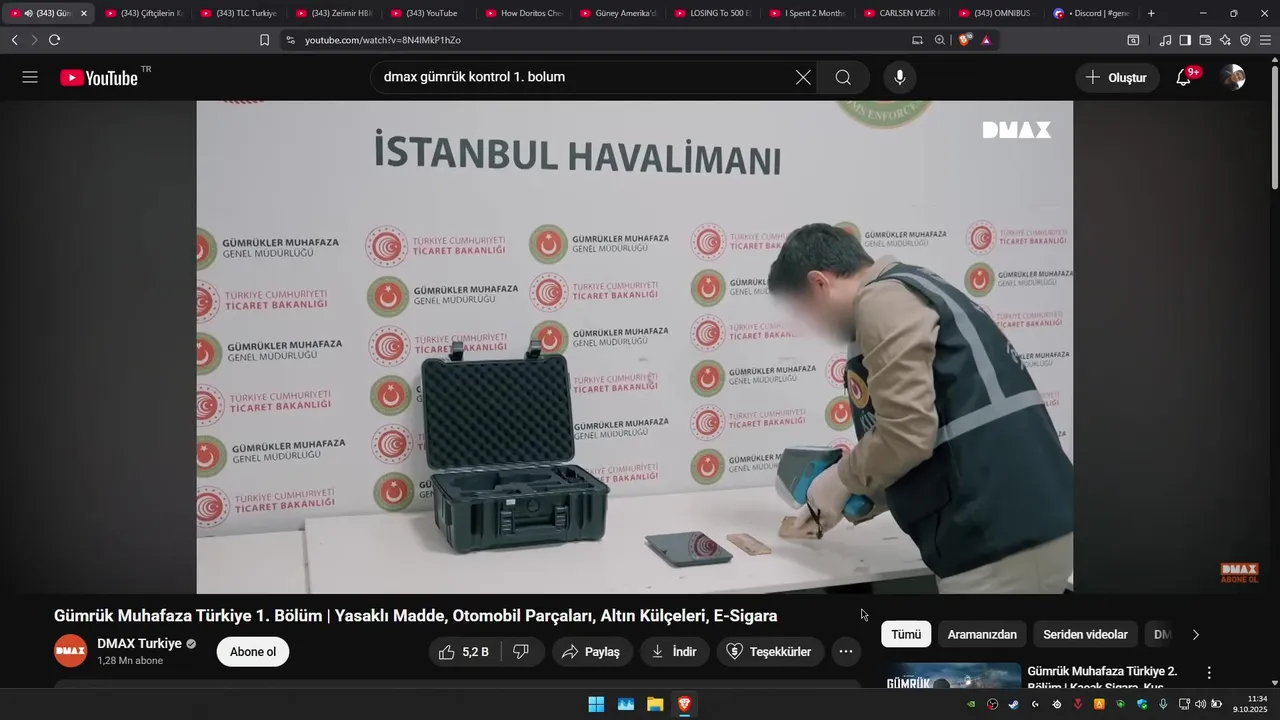Screen dimensions: 1280x720
Task: Open Brave Rewards triangle icon
Action: pyautogui.click(x=986, y=40)
